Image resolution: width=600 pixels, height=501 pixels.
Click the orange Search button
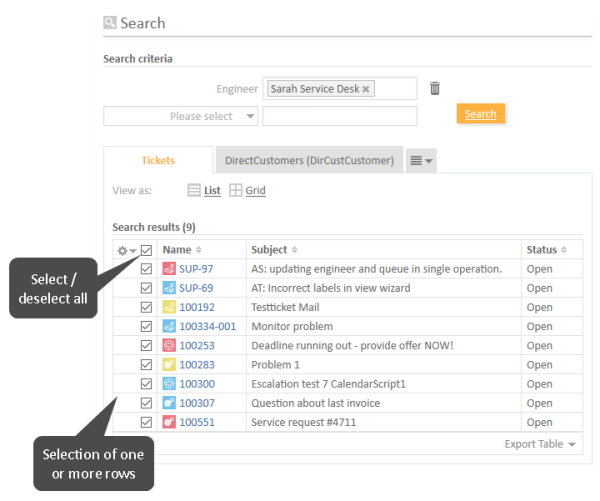[481, 114]
